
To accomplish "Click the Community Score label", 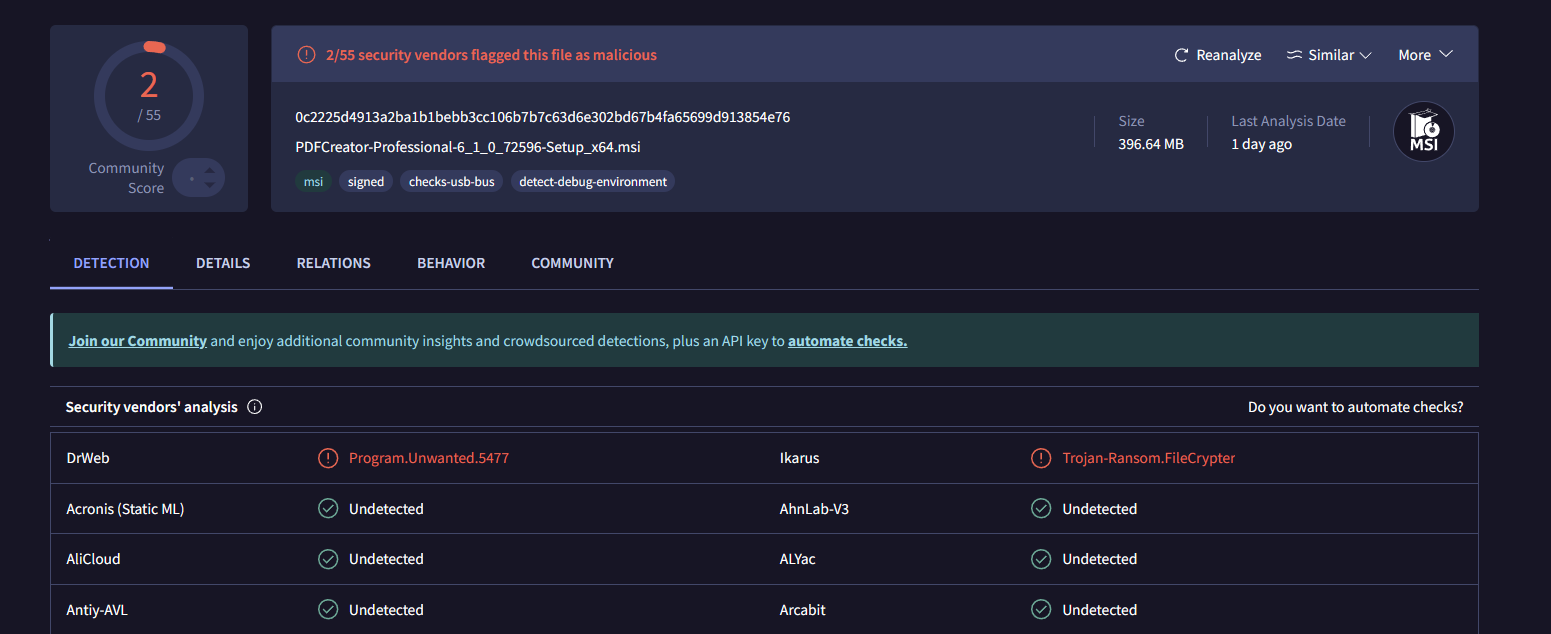I will click(x=126, y=178).
